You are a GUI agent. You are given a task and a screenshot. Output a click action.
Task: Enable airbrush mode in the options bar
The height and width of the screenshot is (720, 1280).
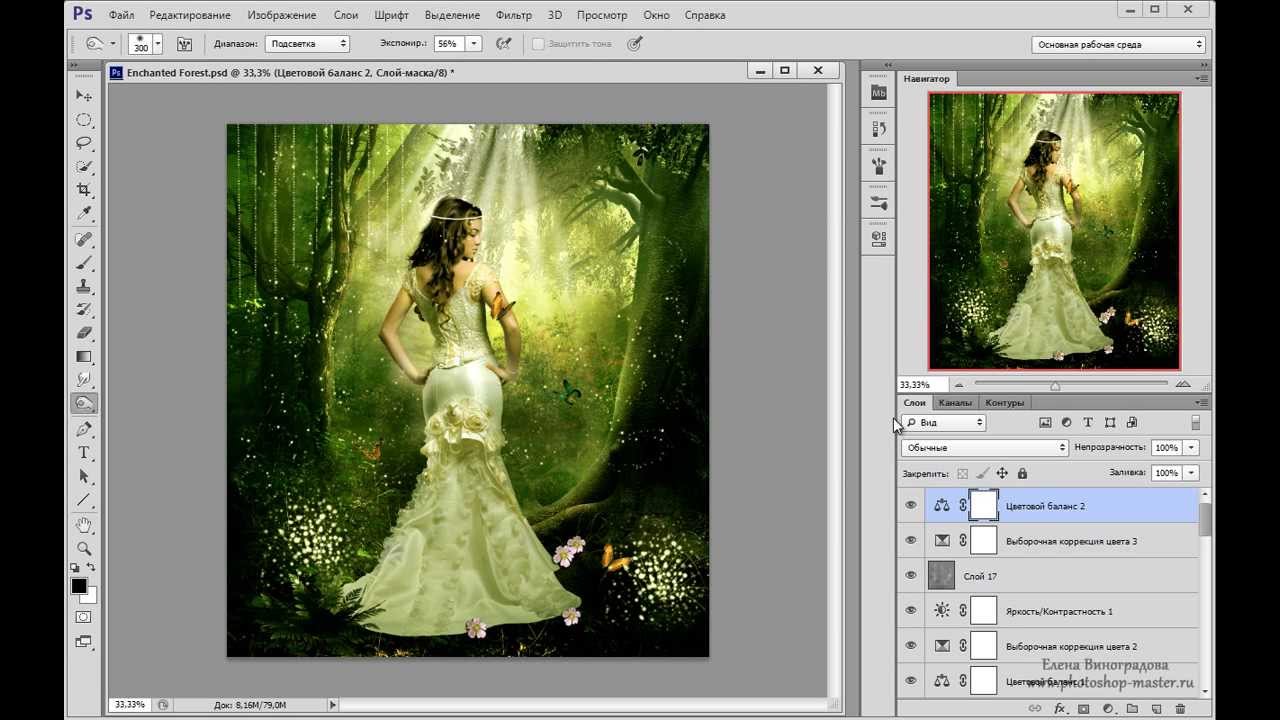(504, 44)
